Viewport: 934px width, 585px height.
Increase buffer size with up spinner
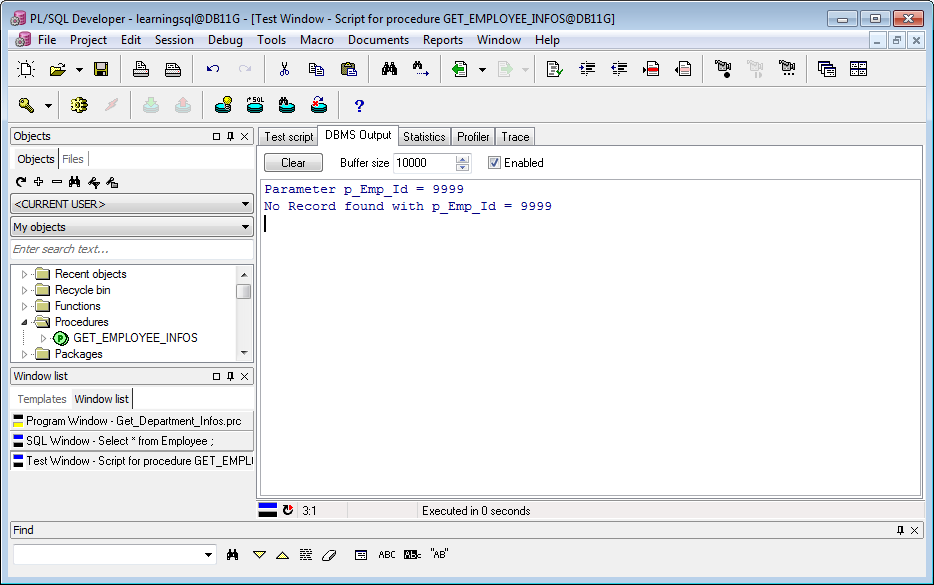pyautogui.click(x=462, y=159)
